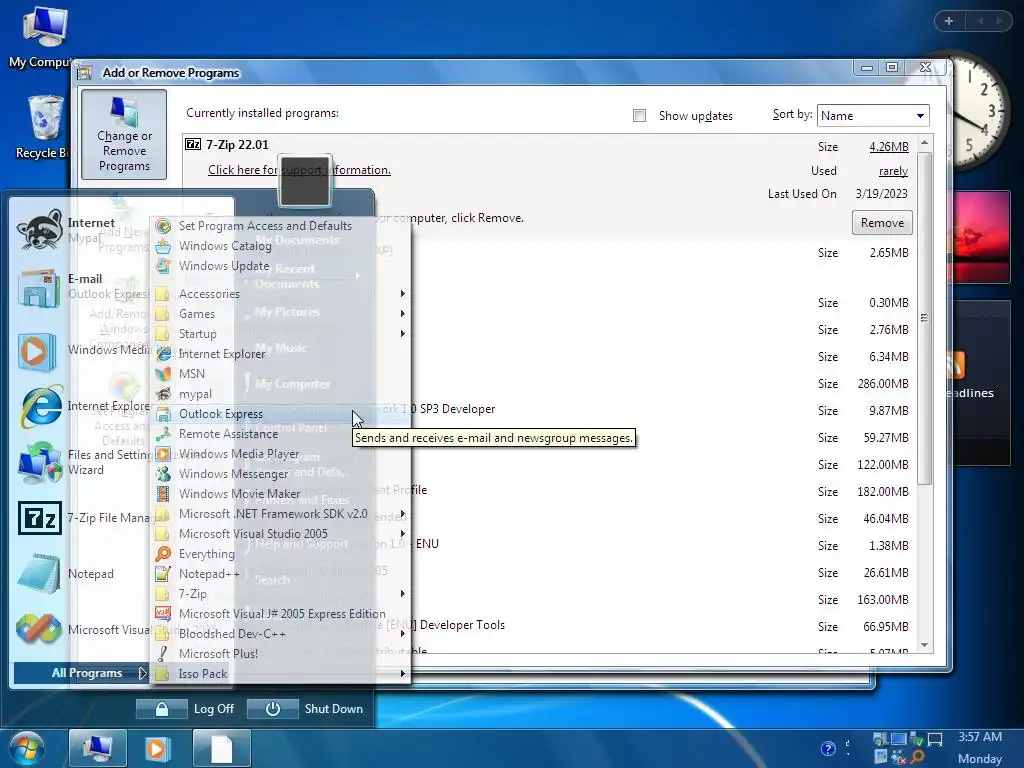The height and width of the screenshot is (768, 1024).
Task: Click the scrollbar down arrow in programs list
Action: pyautogui.click(x=924, y=645)
